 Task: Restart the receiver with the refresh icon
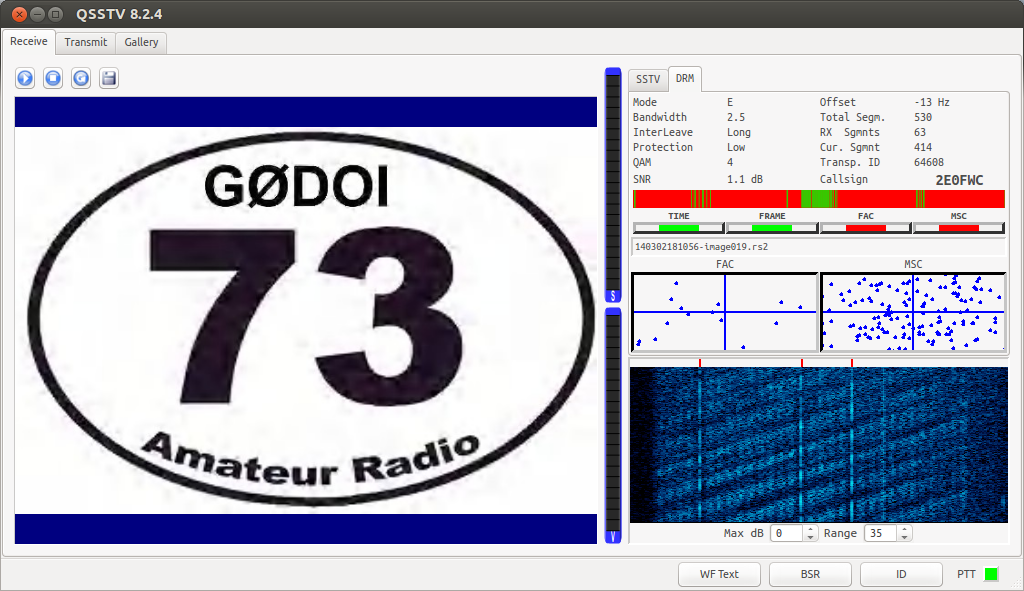(80, 77)
